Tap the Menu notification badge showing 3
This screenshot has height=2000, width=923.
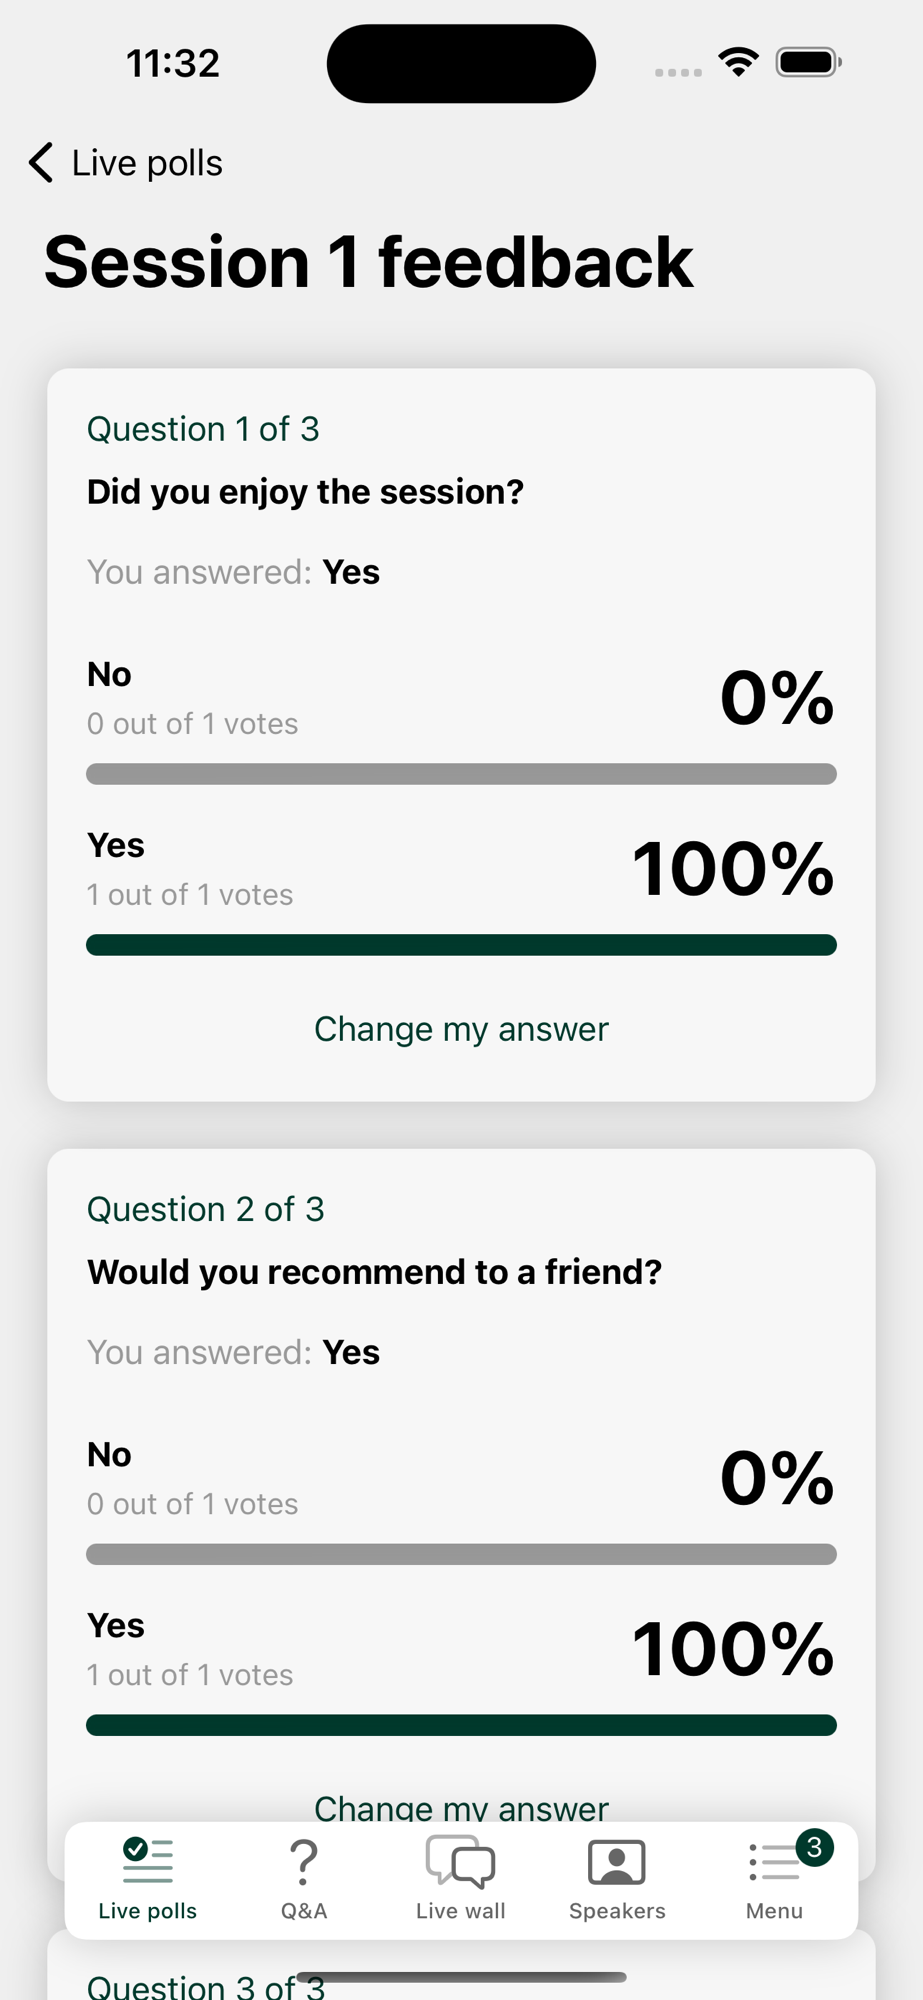[814, 1847]
